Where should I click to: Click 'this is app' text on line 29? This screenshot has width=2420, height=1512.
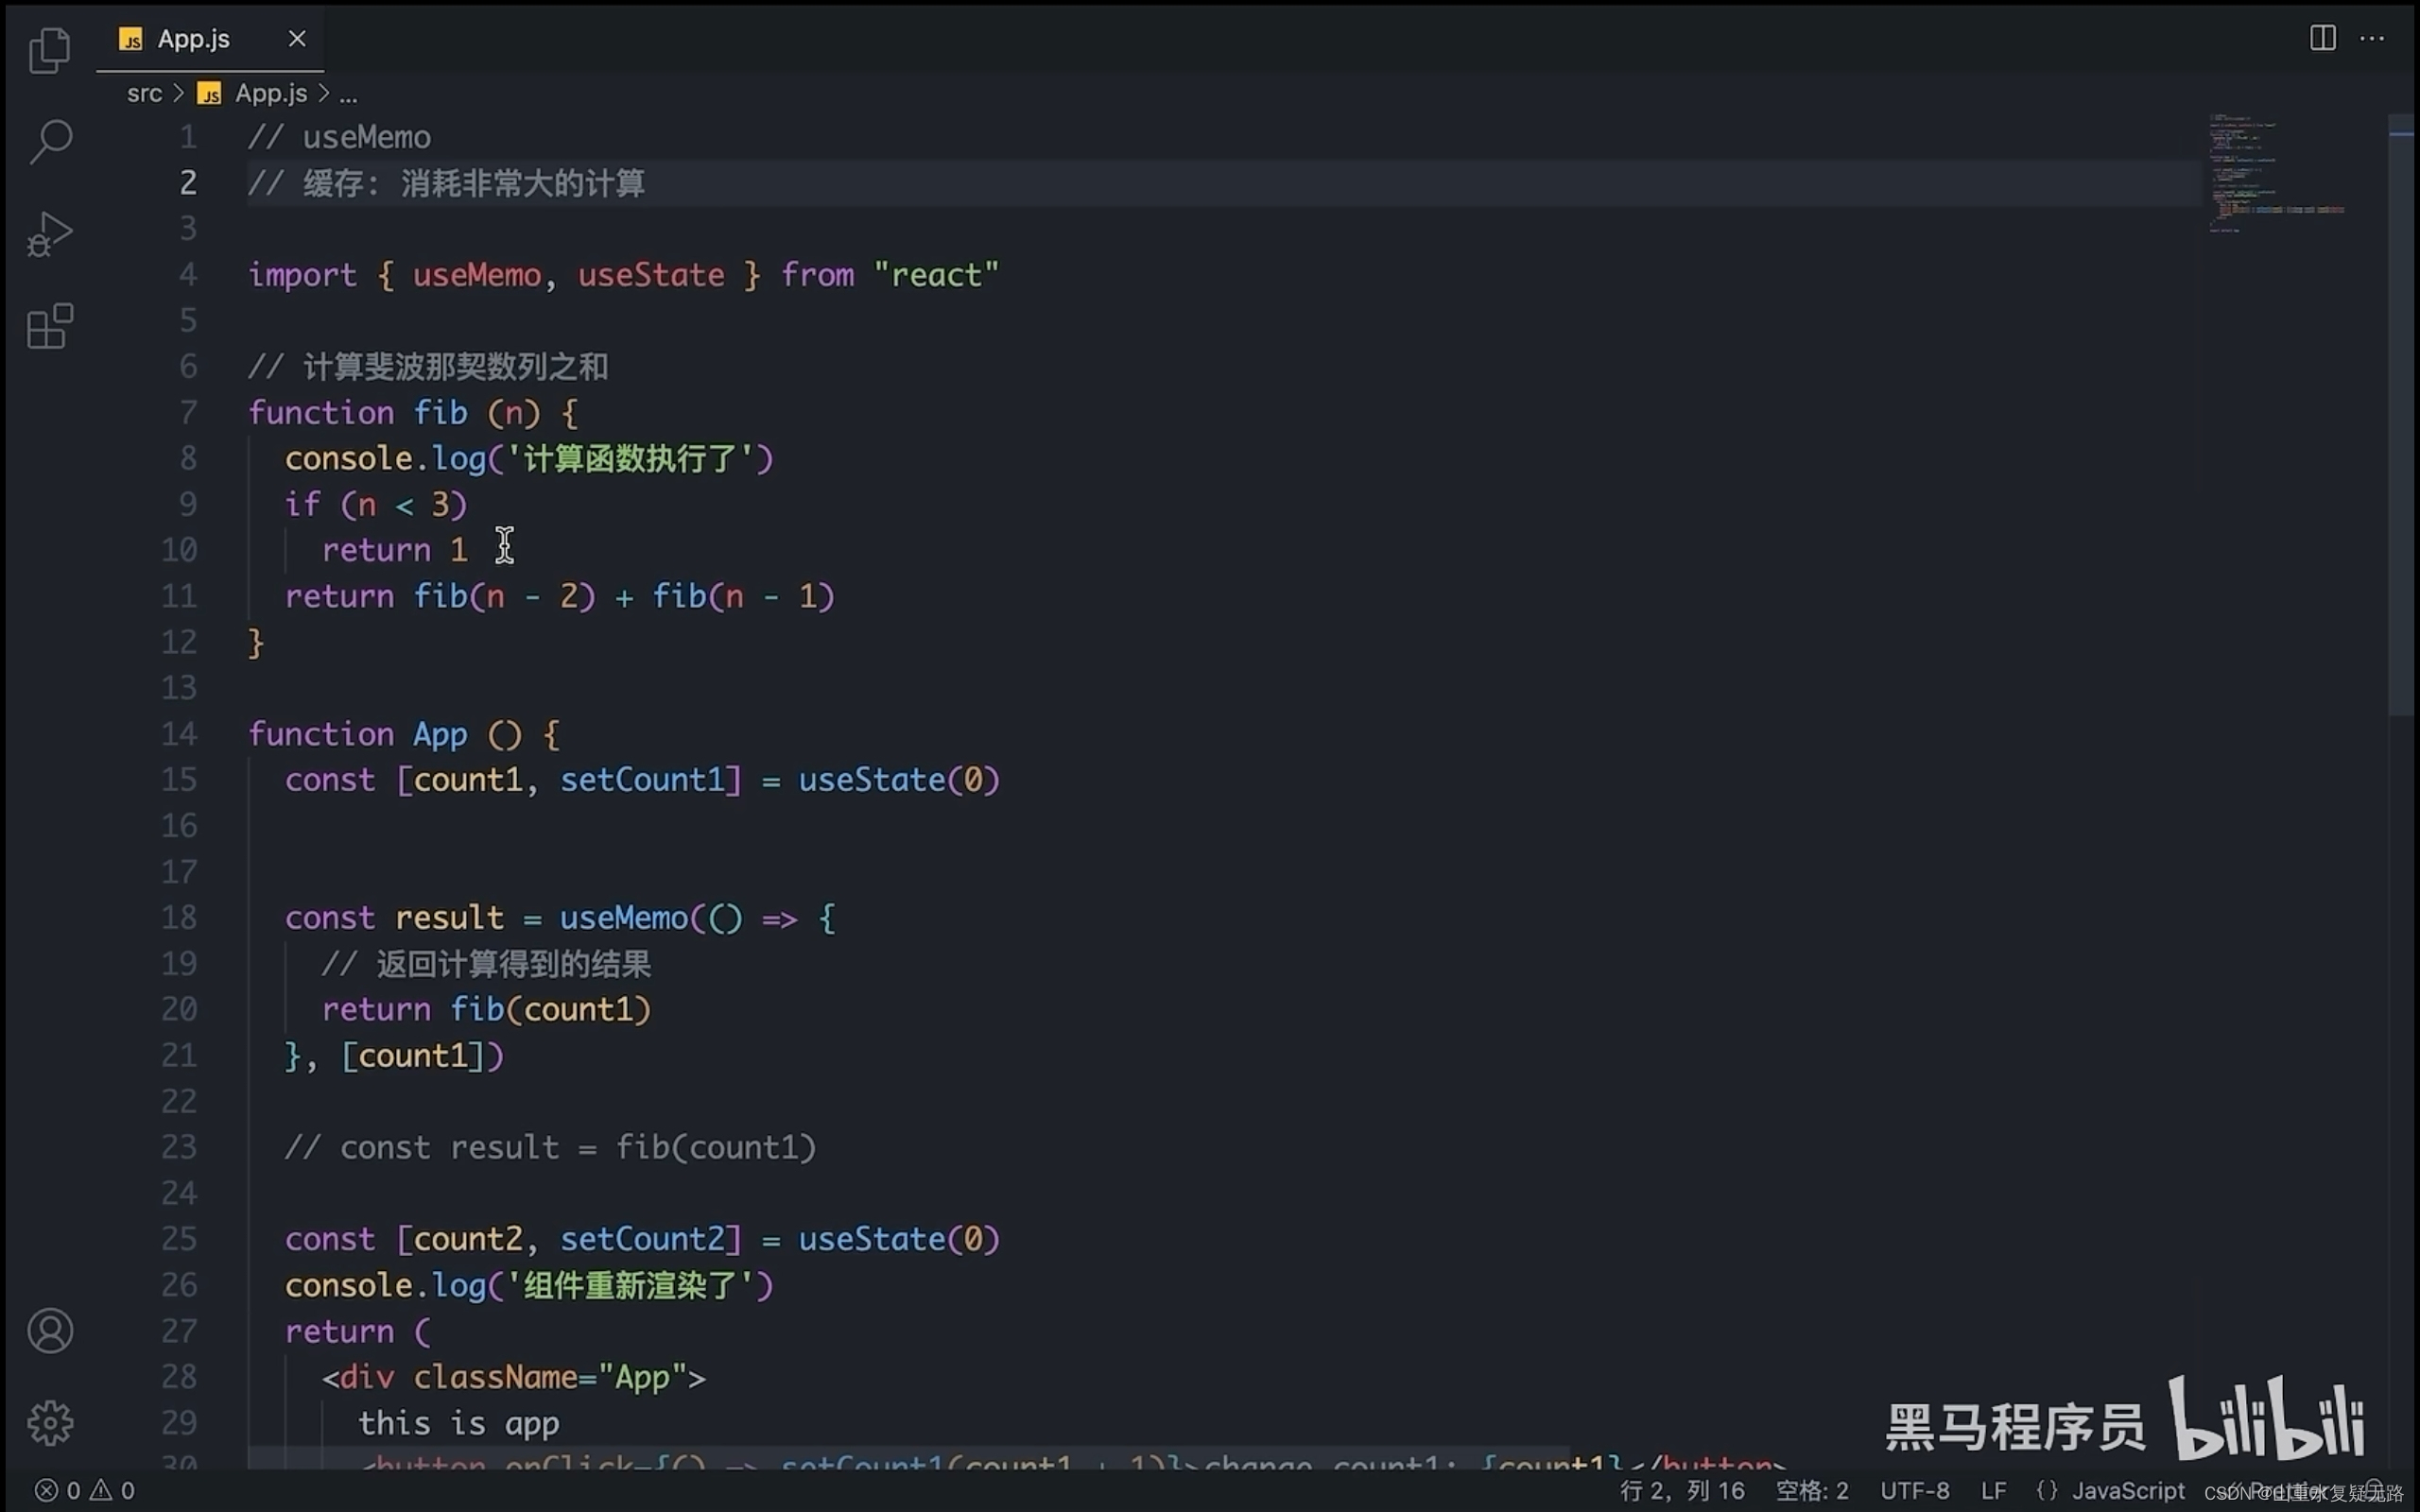pos(459,1423)
